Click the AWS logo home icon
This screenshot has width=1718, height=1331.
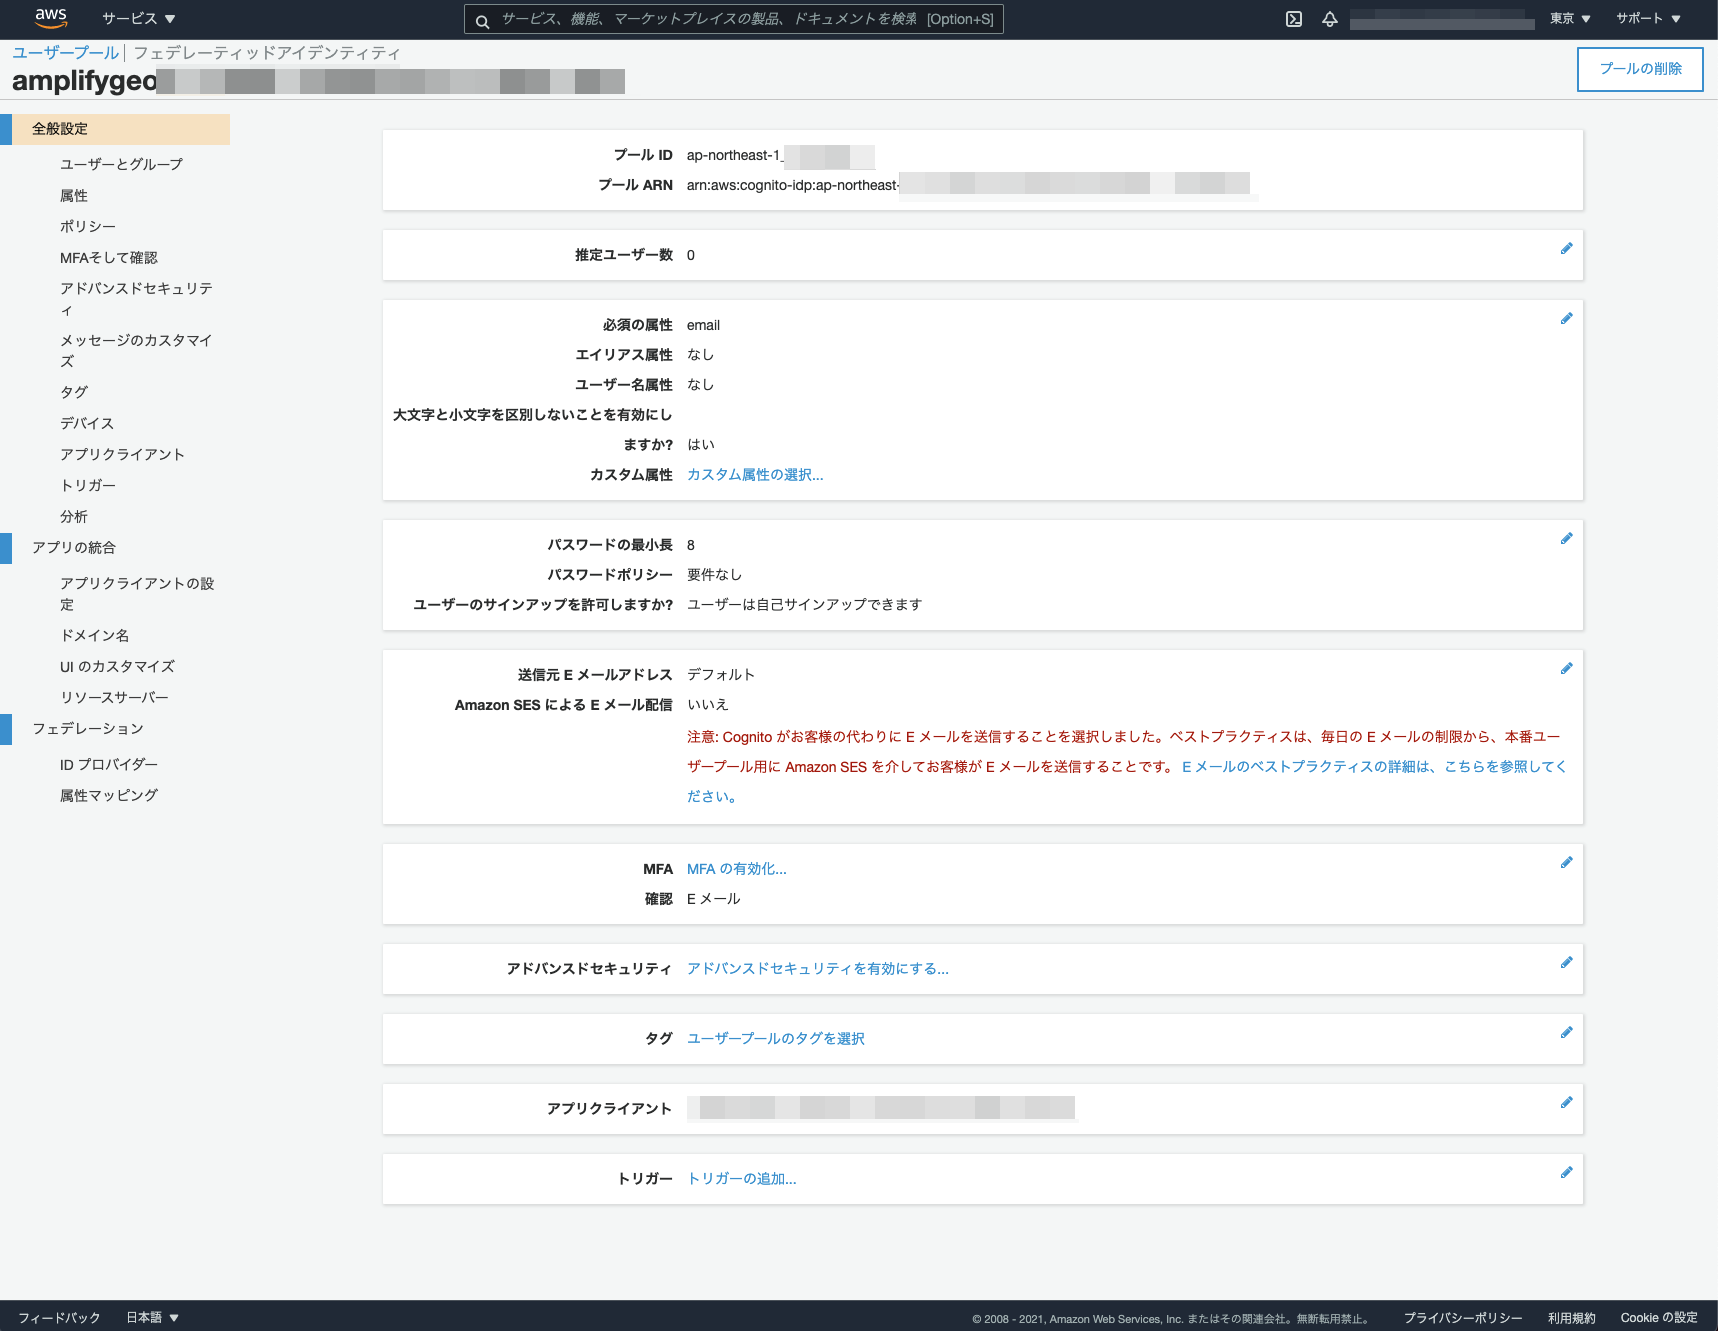(51, 18)
